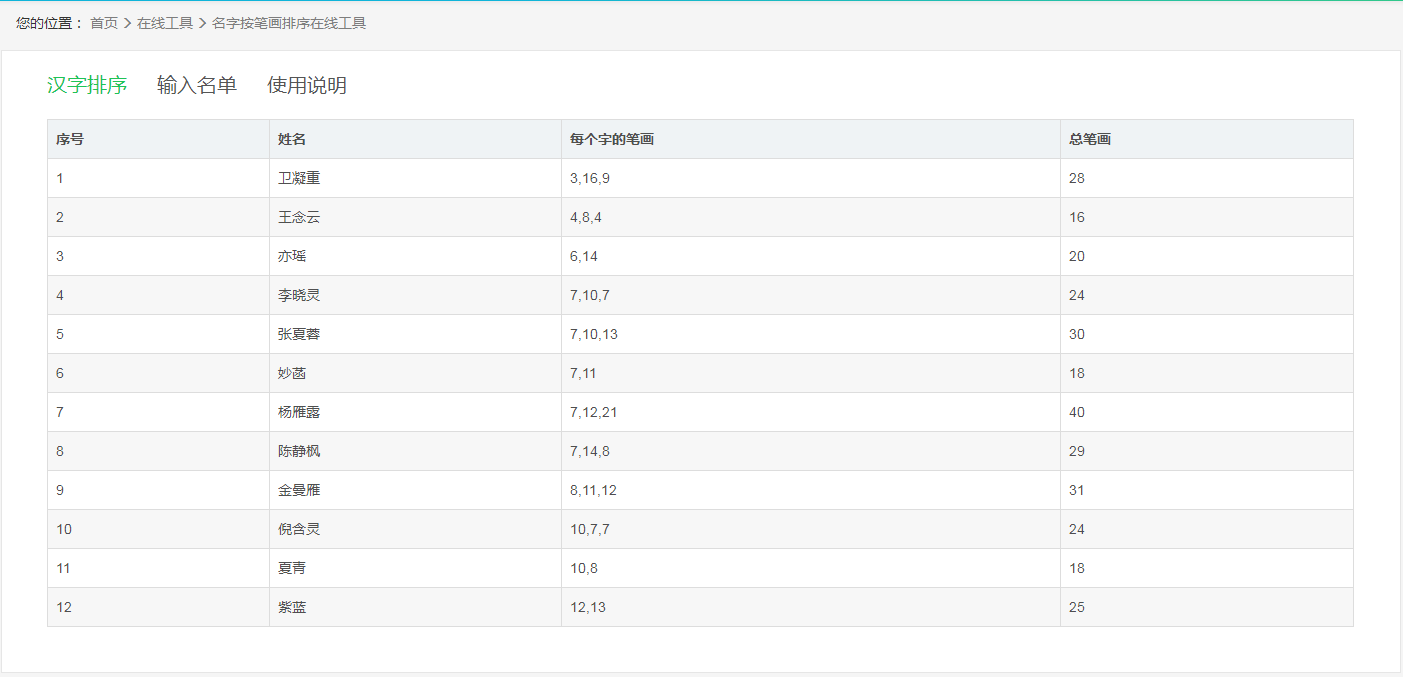The image size is (1403, 677).
Task: Open the 使用说明 tab
Action: 305,85
